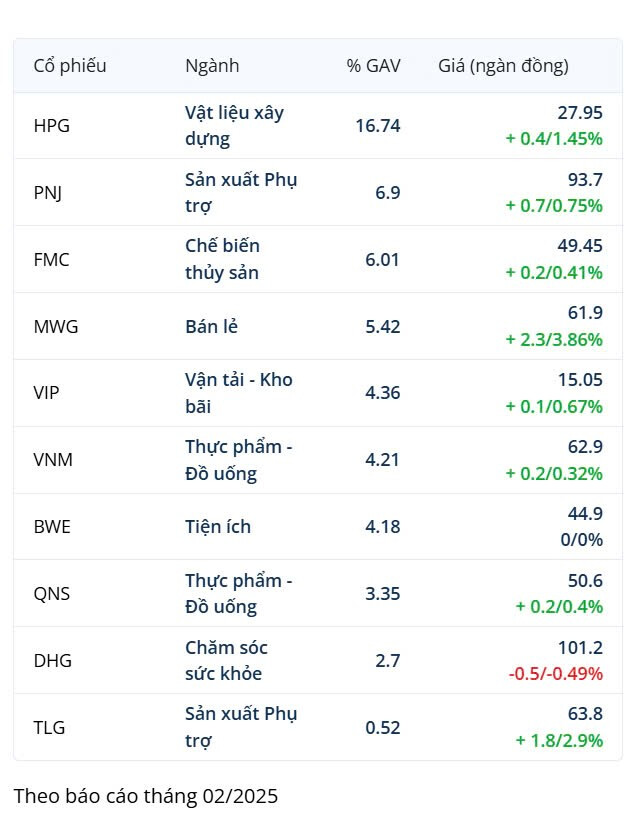The width and height of the screenshot is (632, 822).
Task: Click the MWG stock code
Action: click(x=56, y=326)
